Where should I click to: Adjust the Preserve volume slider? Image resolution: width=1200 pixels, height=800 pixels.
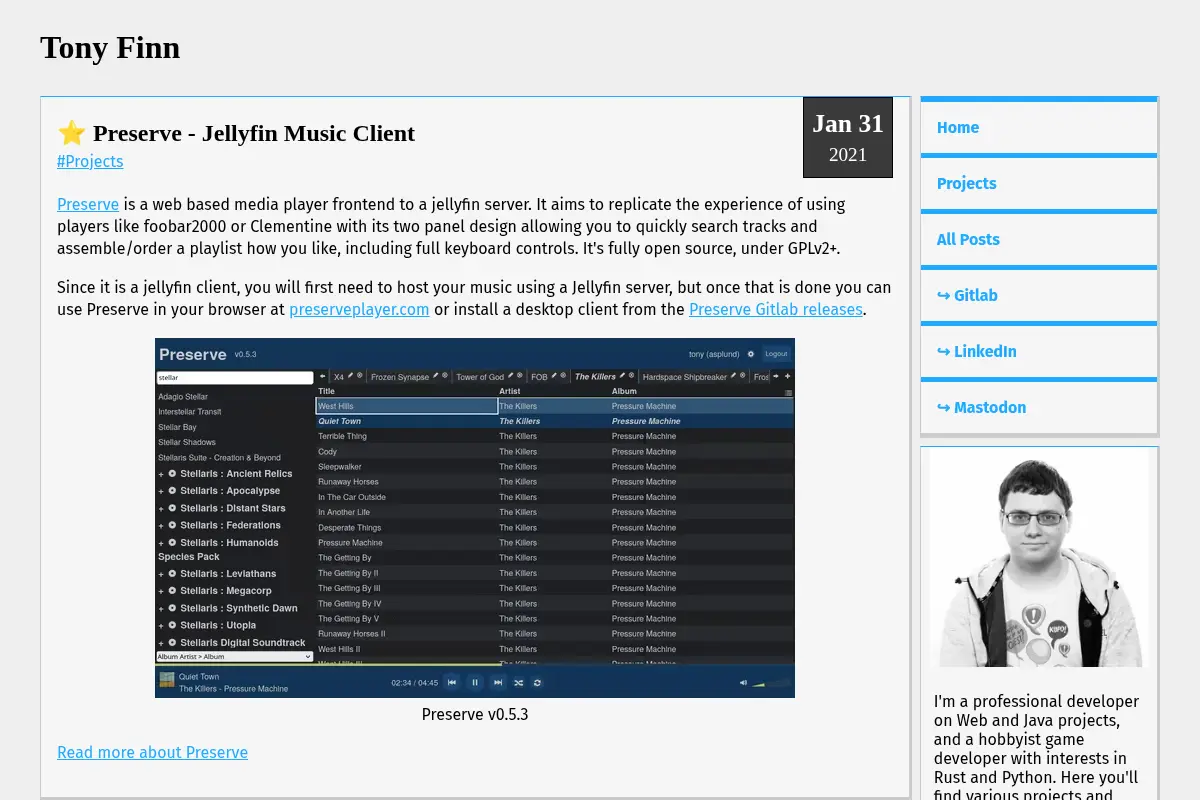pyautogui.click(x=771, y=683)
